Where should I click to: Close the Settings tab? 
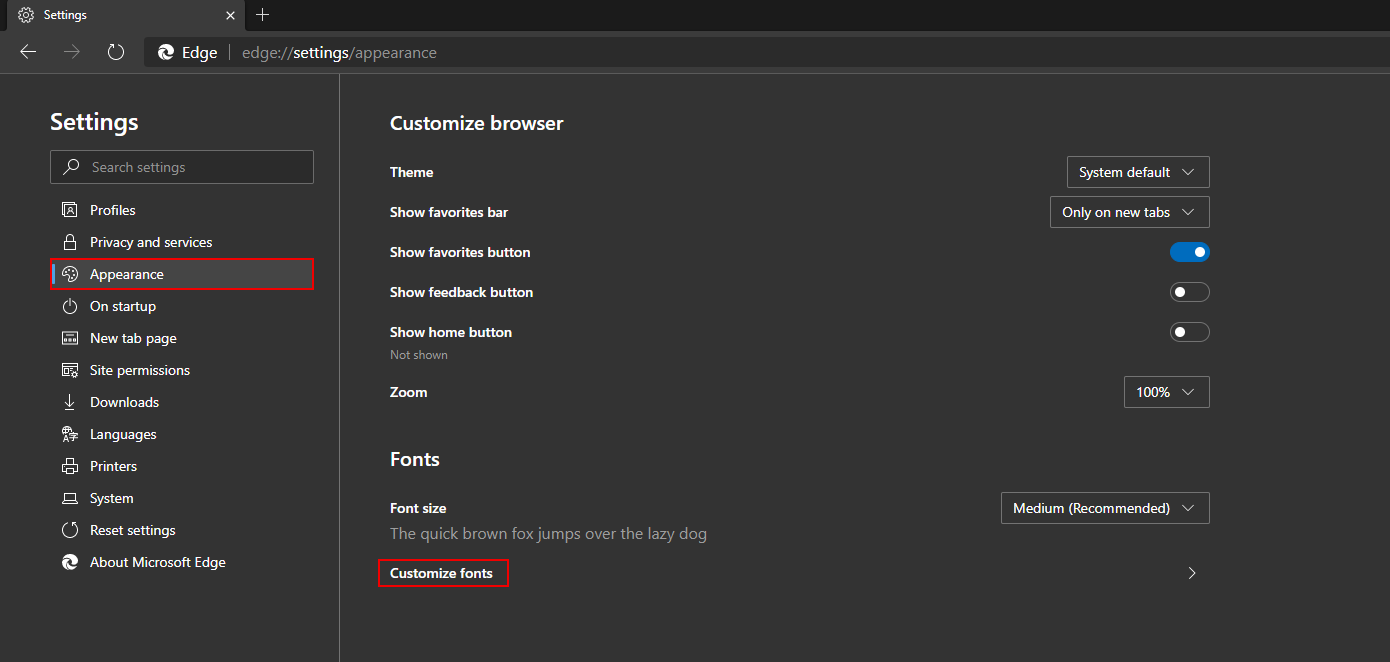(x=230, y=15)
